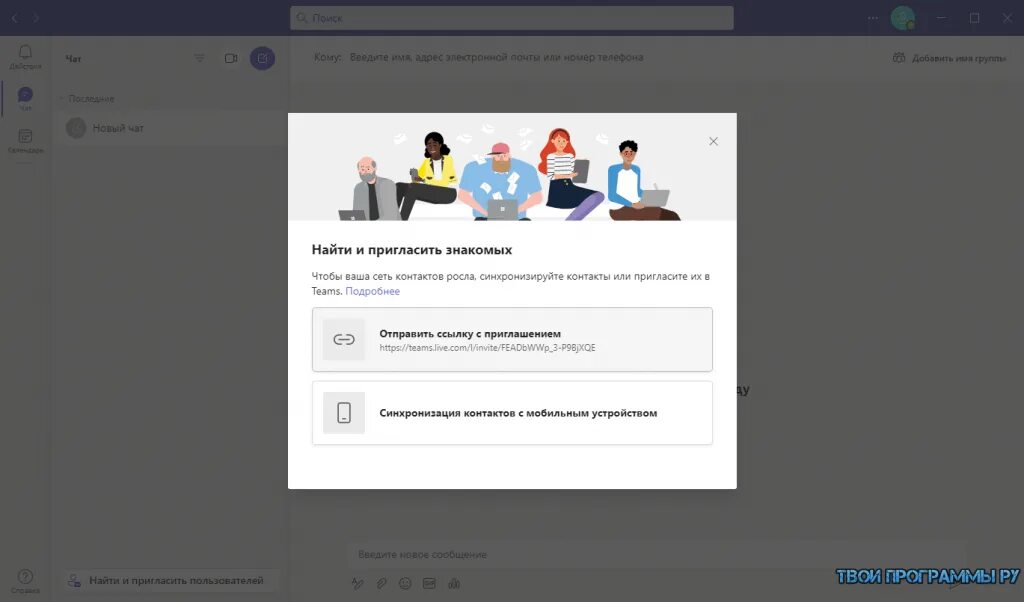Choose Синхронизация контактов с мобильным устройством

(512, 413)
